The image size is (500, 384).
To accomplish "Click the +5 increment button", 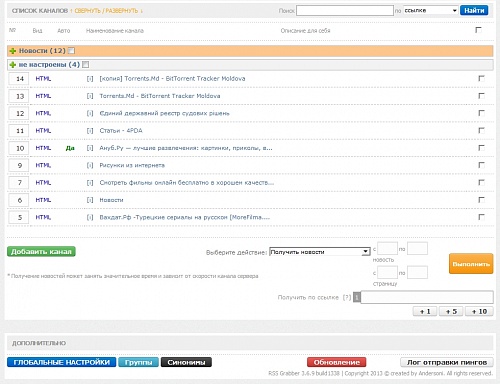I will [x=451, y=311].
